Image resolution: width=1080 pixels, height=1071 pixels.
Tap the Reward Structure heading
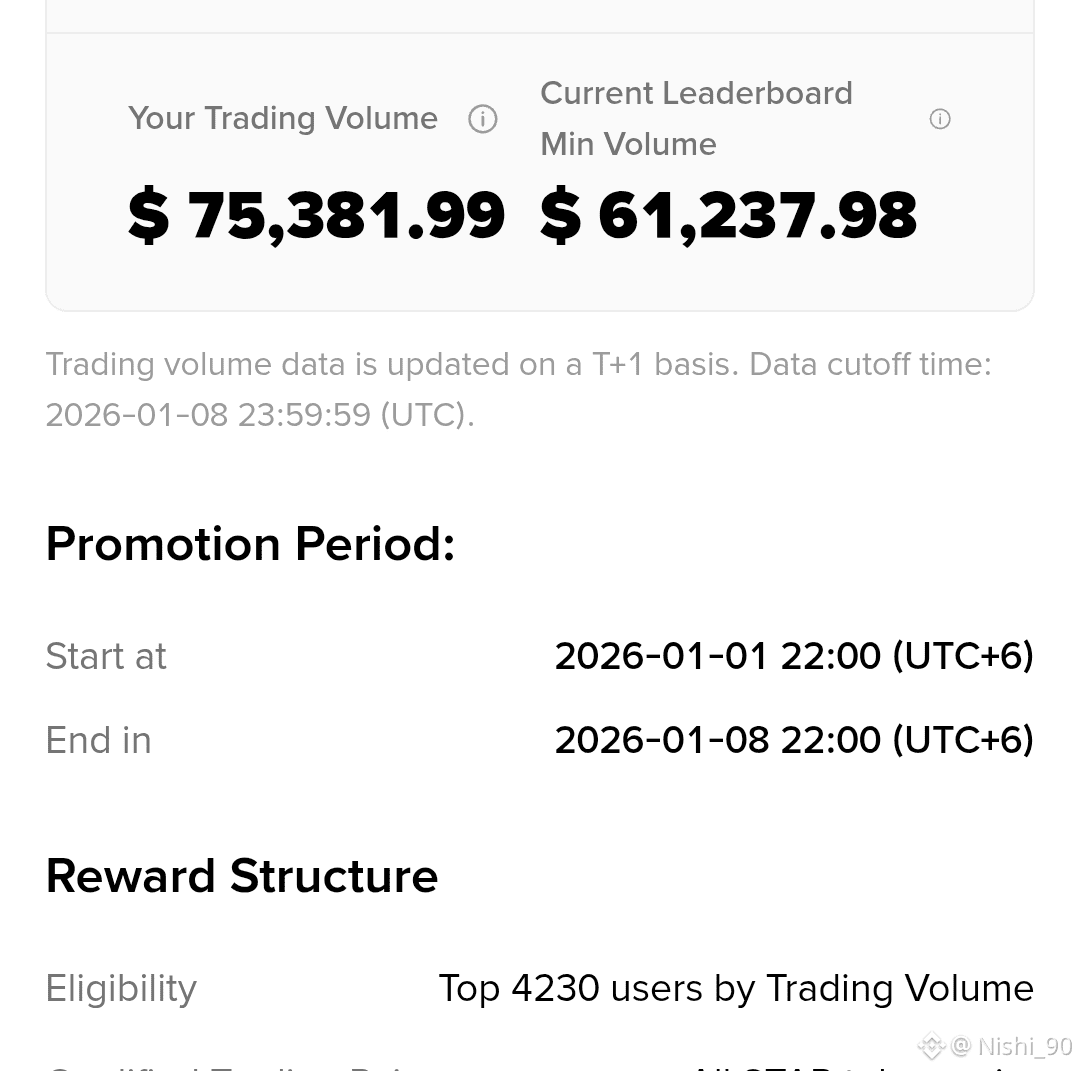click(242, 876)
